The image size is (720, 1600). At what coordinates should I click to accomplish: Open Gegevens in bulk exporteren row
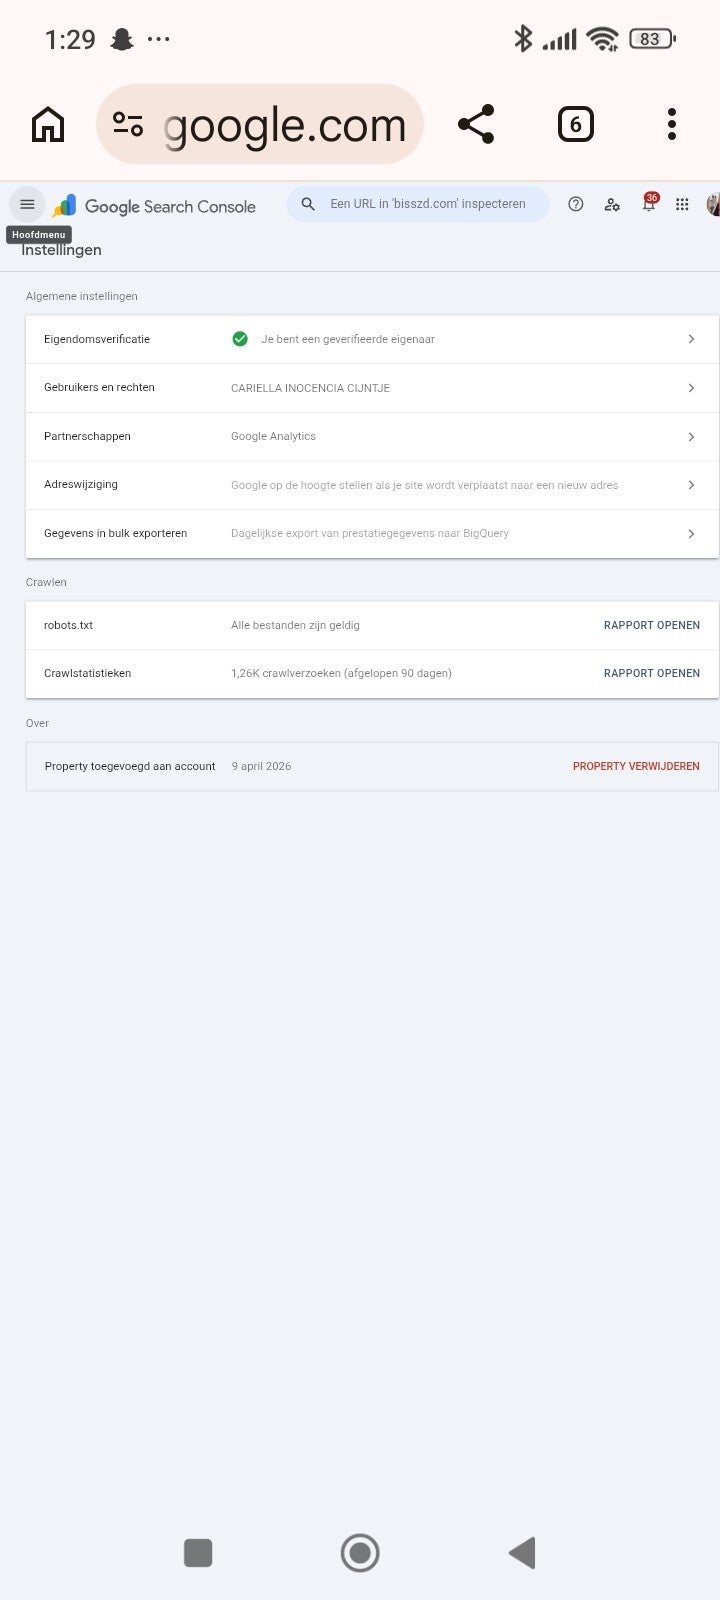[372, 534]
